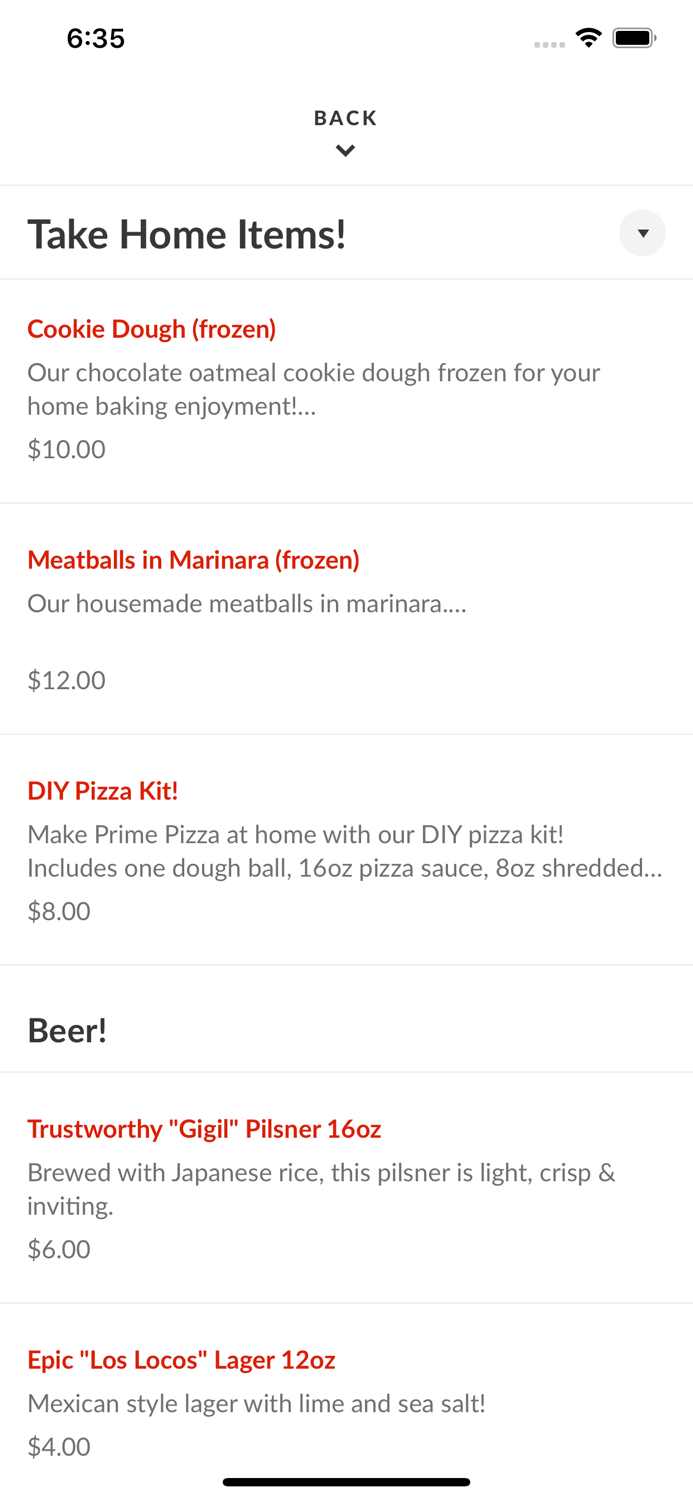Image resolution: width=693 pixels, height=1500 pixels.
Task: Select the 6:35 clock display
Action: pyautogui.click(x=95, y=38)
